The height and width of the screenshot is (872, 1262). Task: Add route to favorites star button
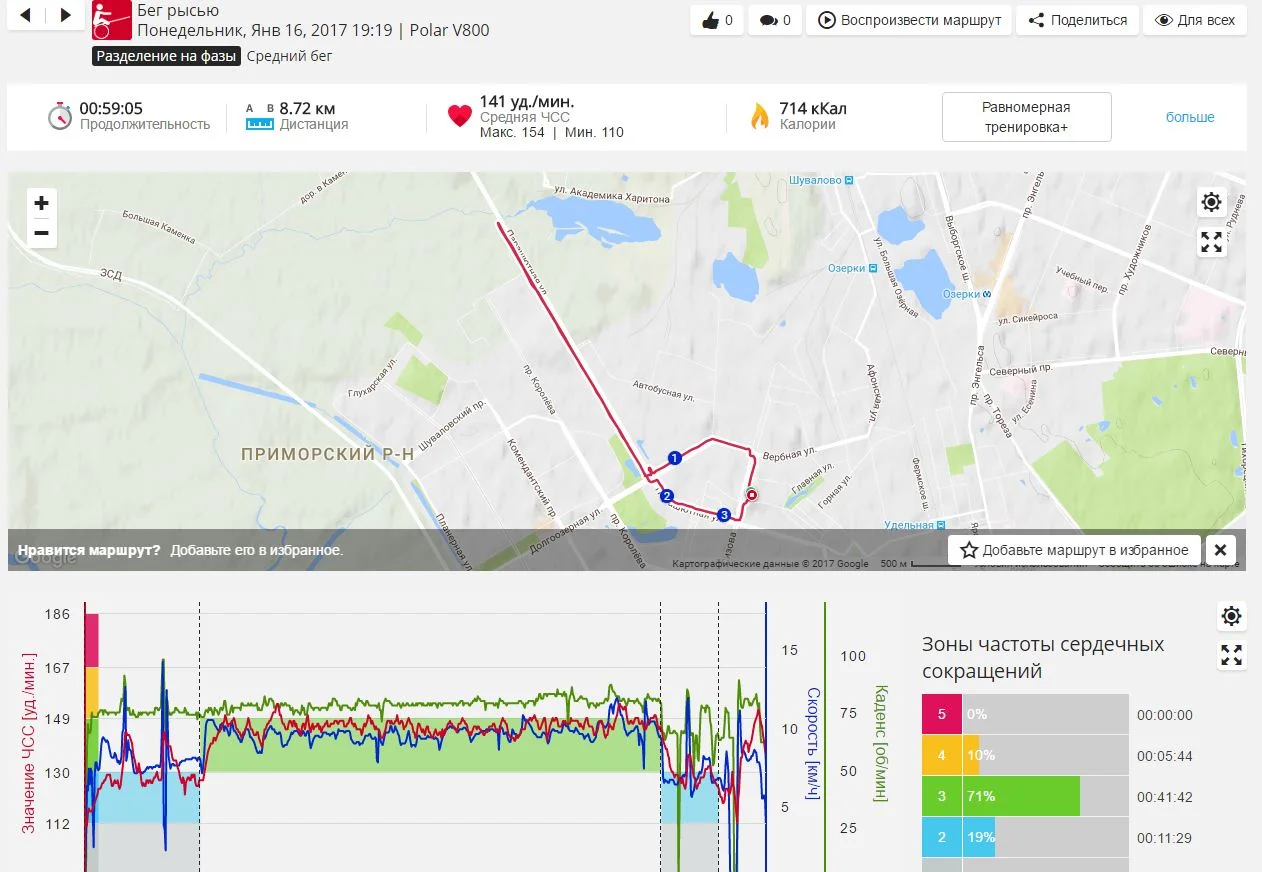coord(1074,550)
